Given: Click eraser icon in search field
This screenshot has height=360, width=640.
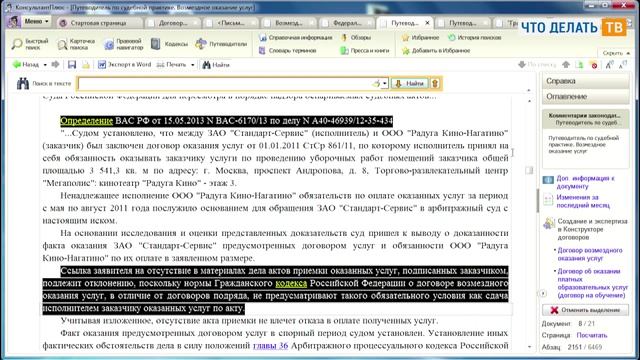Looking at the screenshot, I should (376, 83).
